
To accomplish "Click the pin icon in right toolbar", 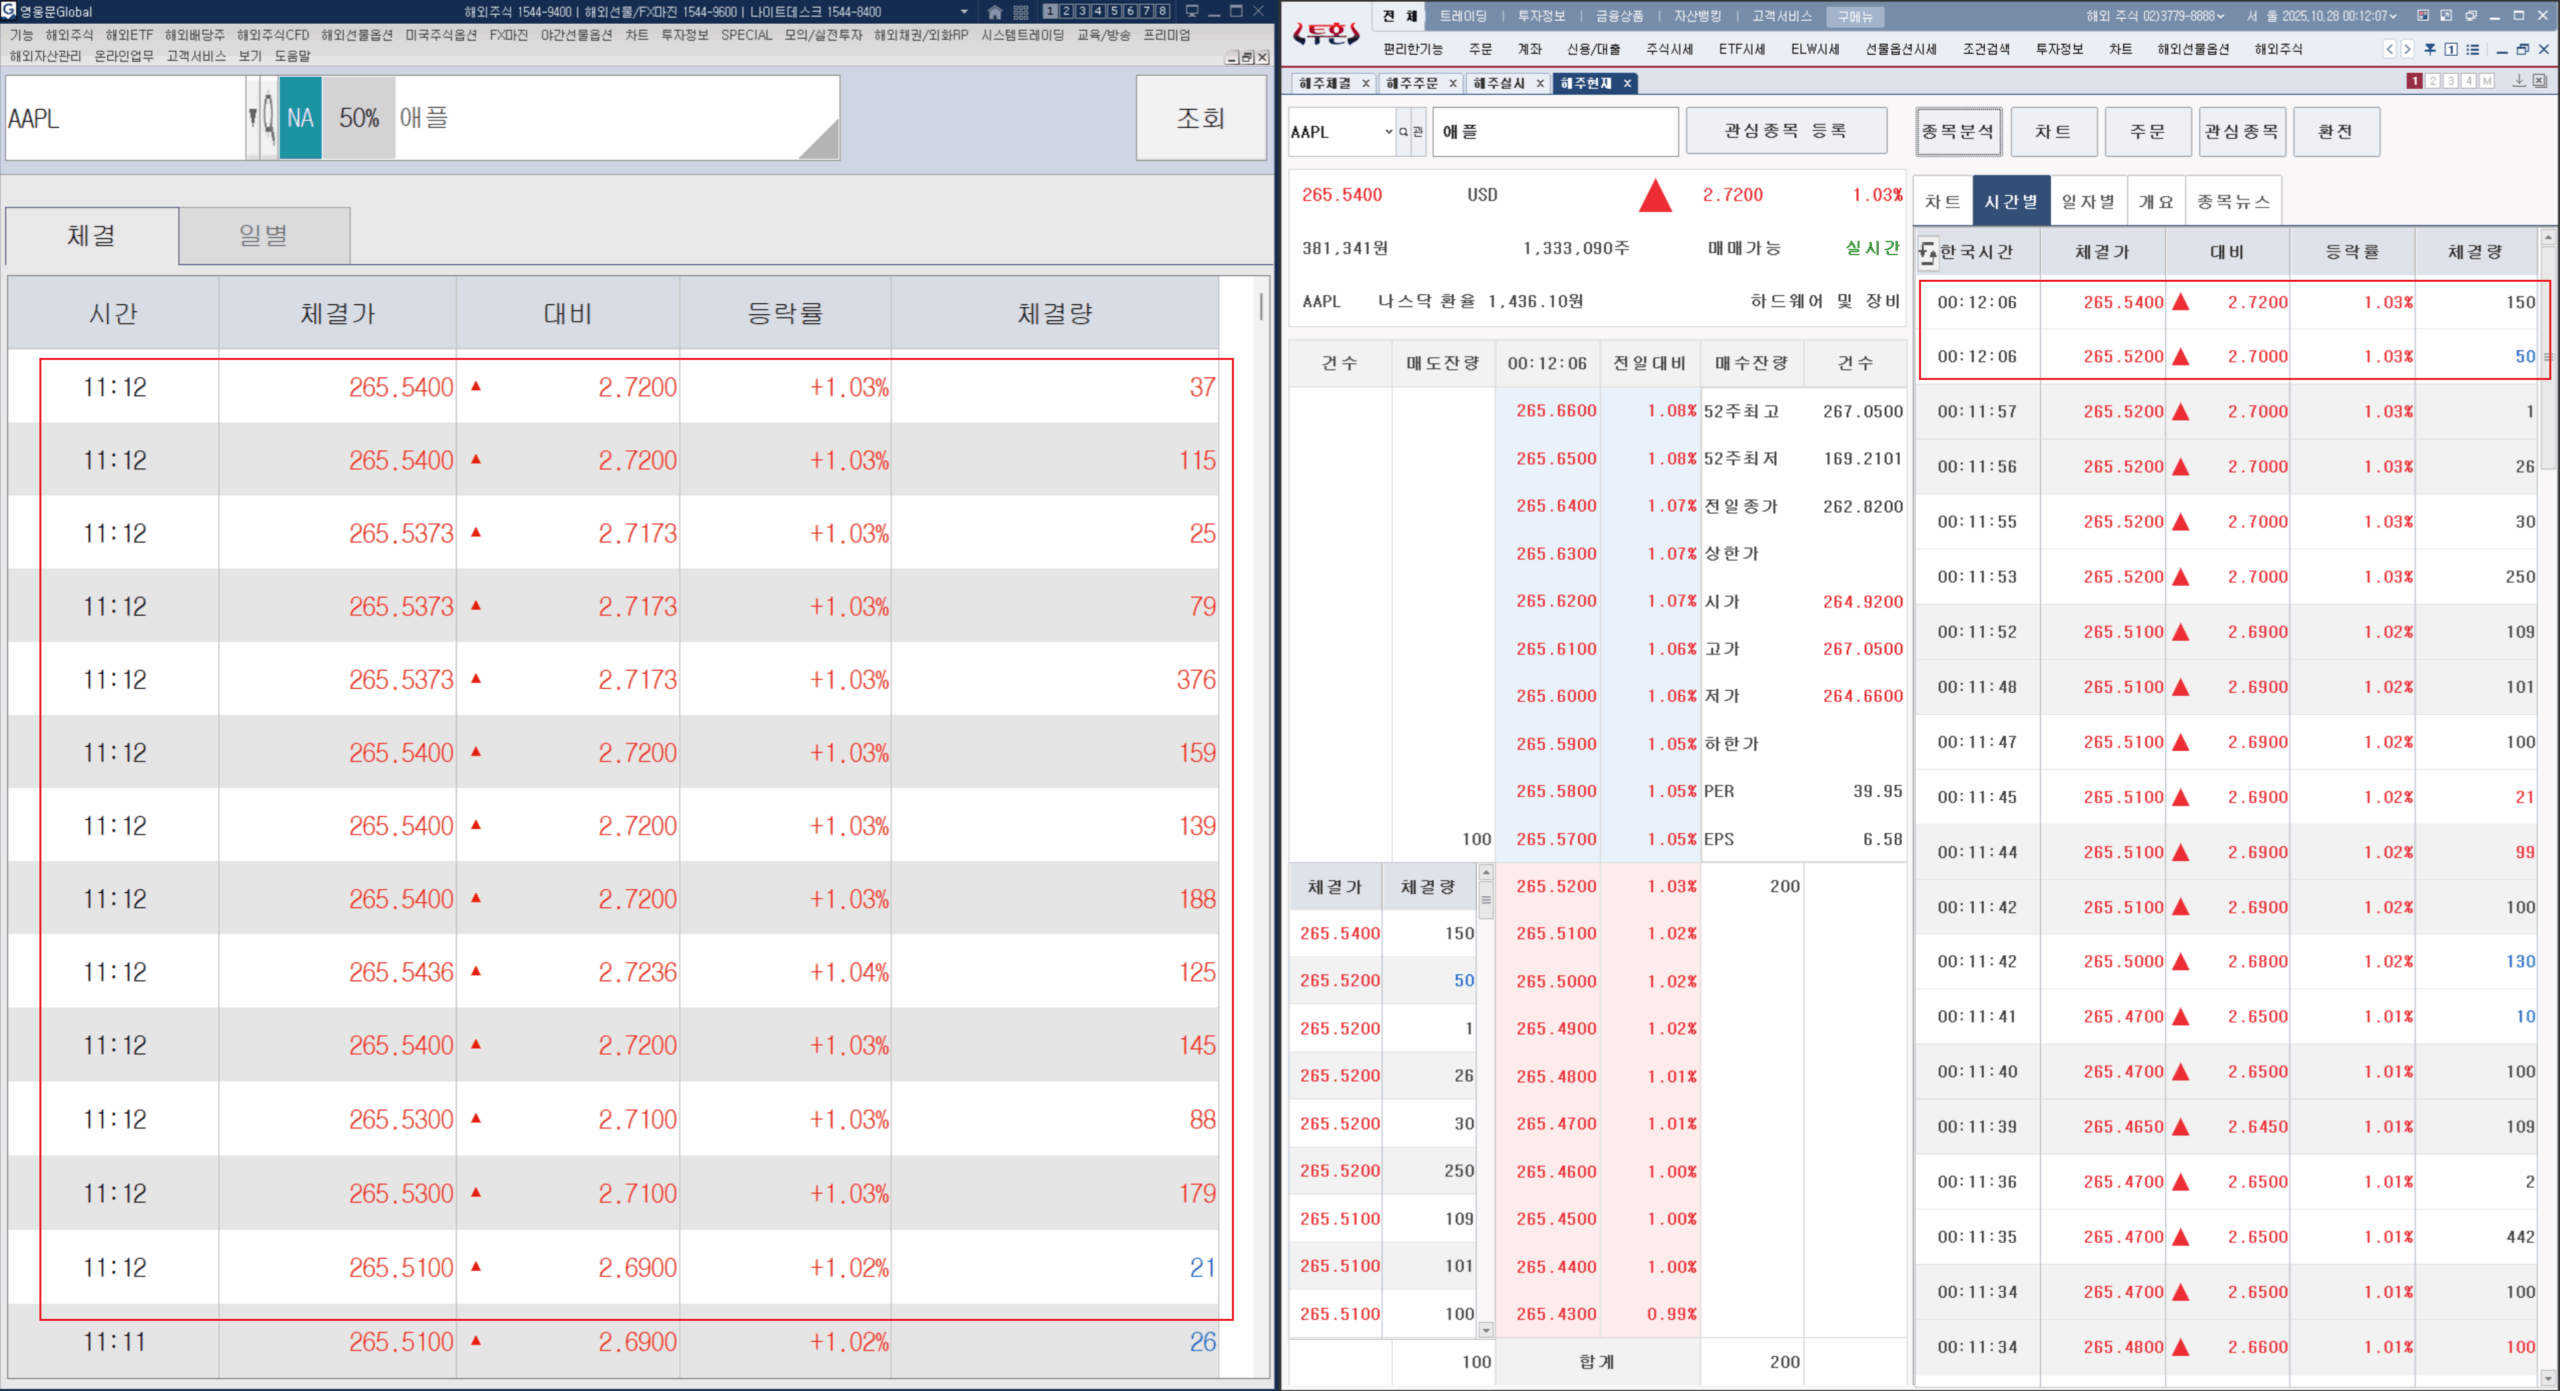I will click(2430, 49).
